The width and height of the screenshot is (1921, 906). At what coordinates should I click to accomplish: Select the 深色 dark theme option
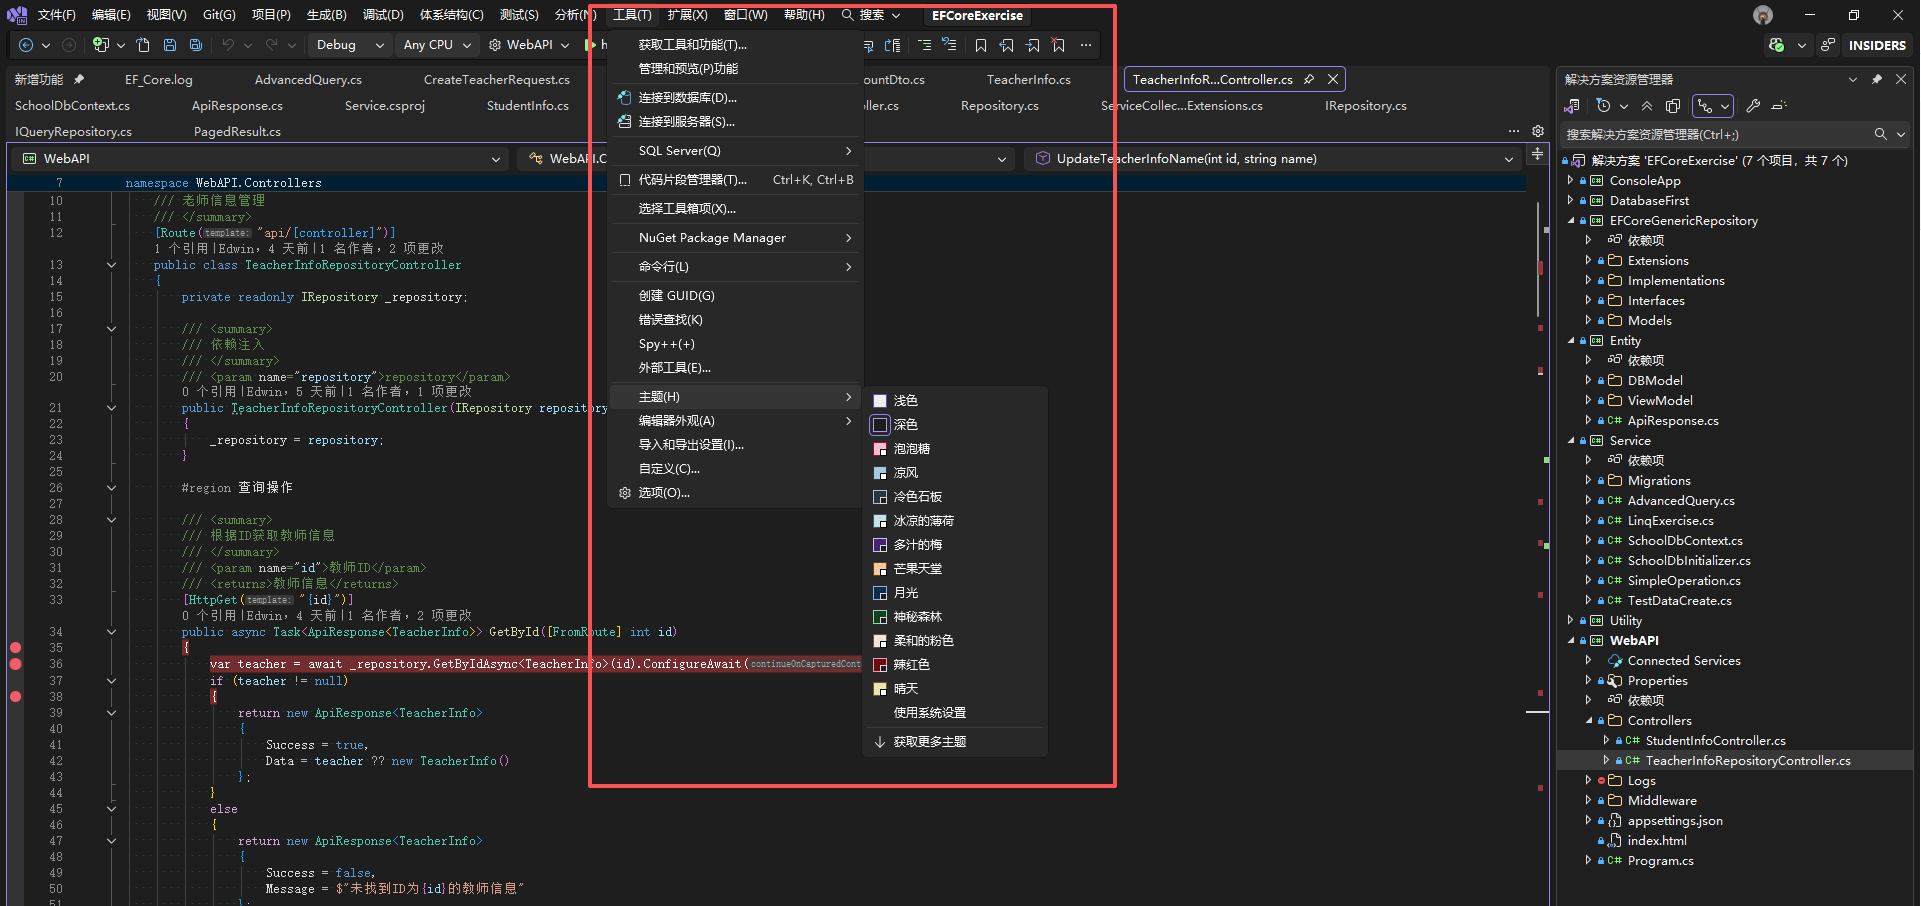pyautogui.click(x=905, y=425)
